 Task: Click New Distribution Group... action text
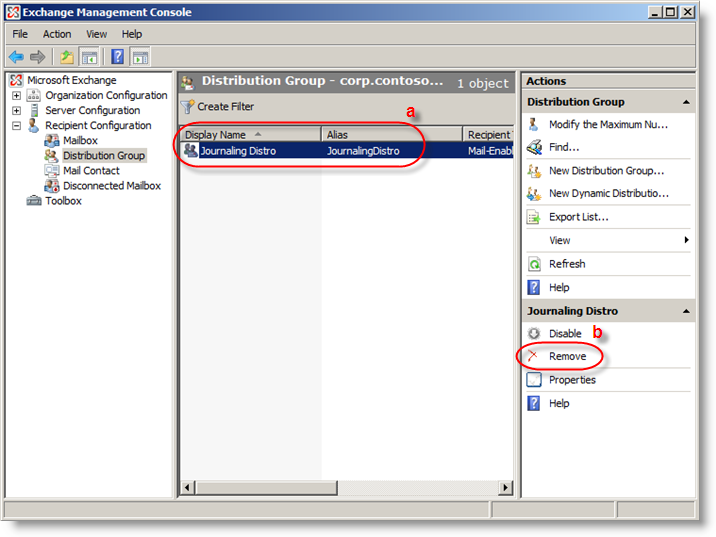pyautogui.click(x=606, y=171)
